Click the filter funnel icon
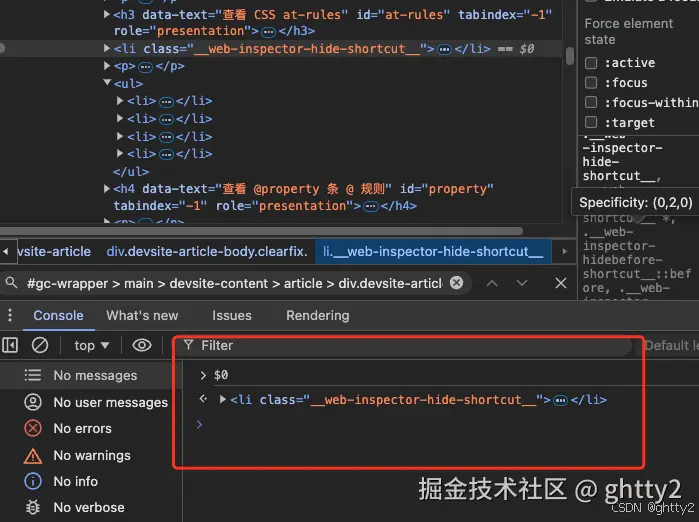Viewport: 699px width, 522px height. tap(189, 345)
